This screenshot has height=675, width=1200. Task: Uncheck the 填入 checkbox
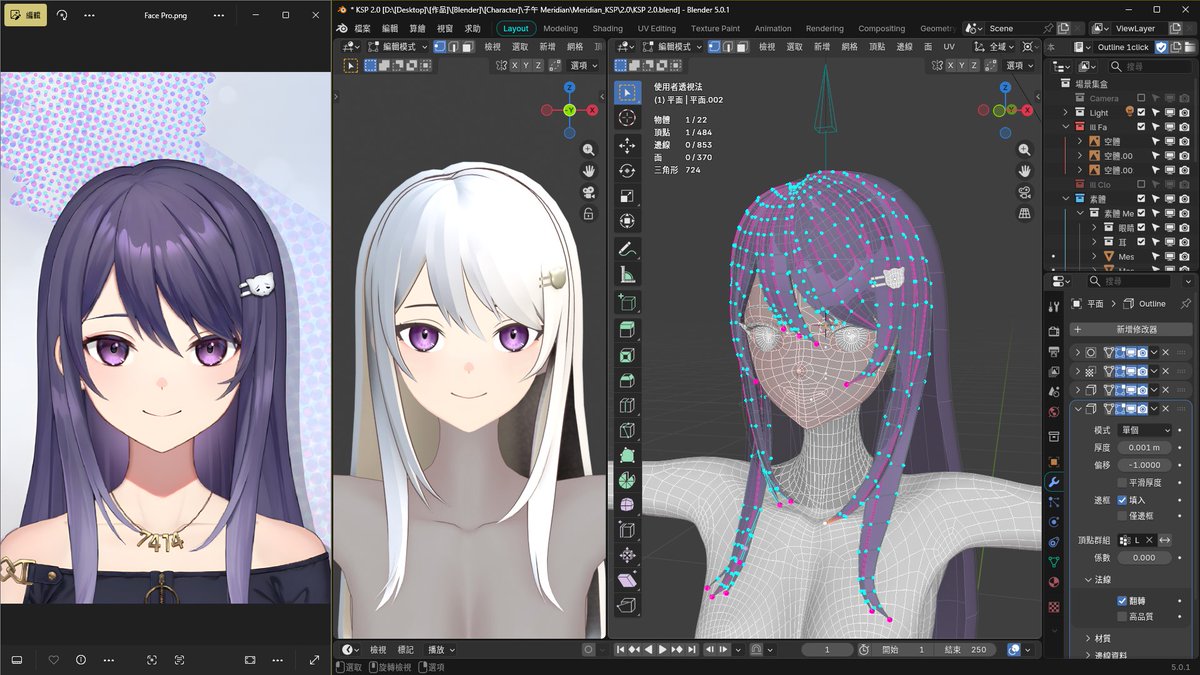tap(1122, 500)
